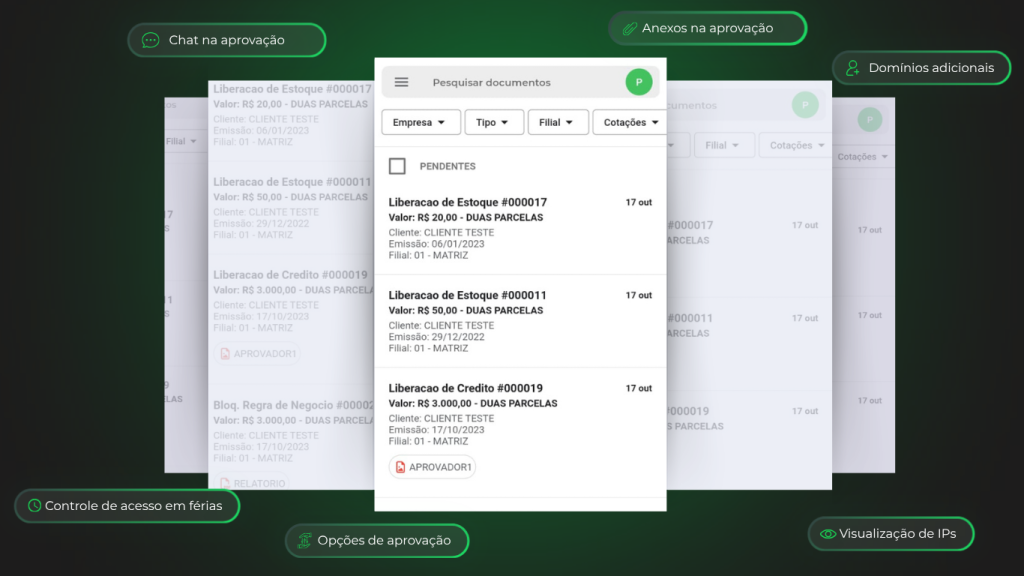Viewport: 1024px width, 576px height.
Task: Click 17 out date on front-panel #000017 row
Action: [x=639, y=202]
